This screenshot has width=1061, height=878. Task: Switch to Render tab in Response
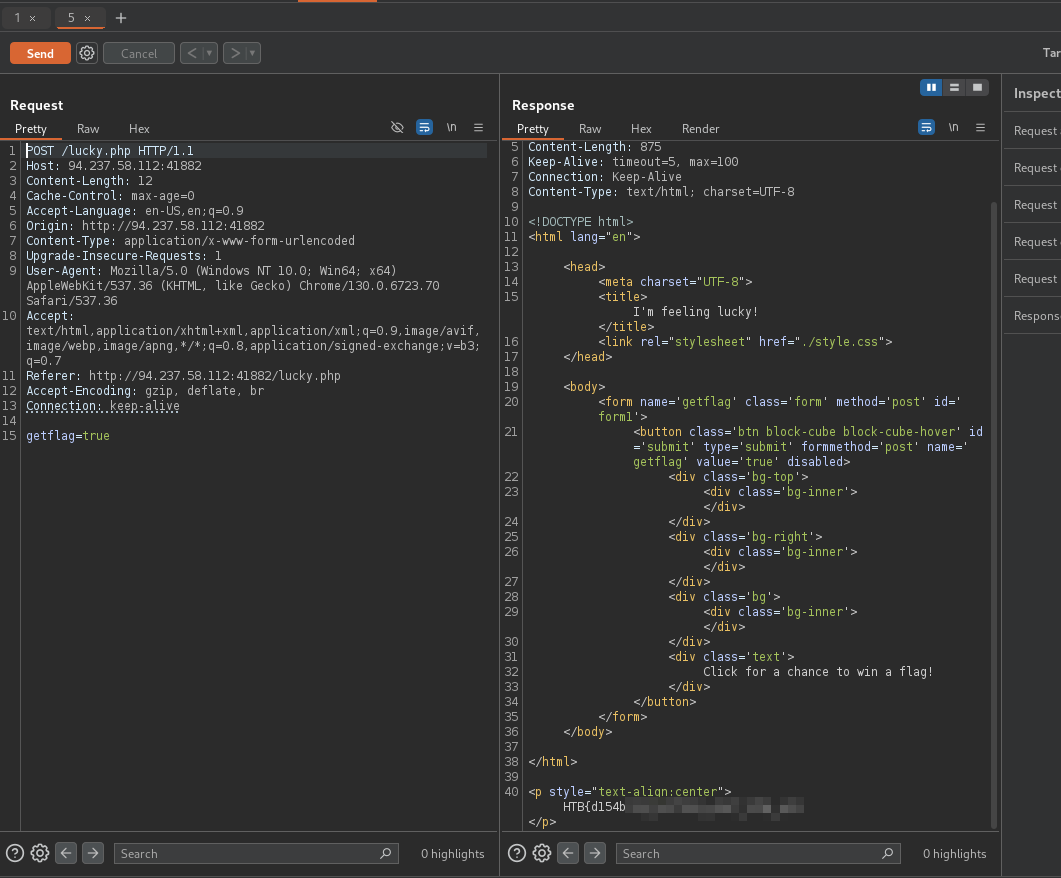pyautogui.click(x=700, y=129)
